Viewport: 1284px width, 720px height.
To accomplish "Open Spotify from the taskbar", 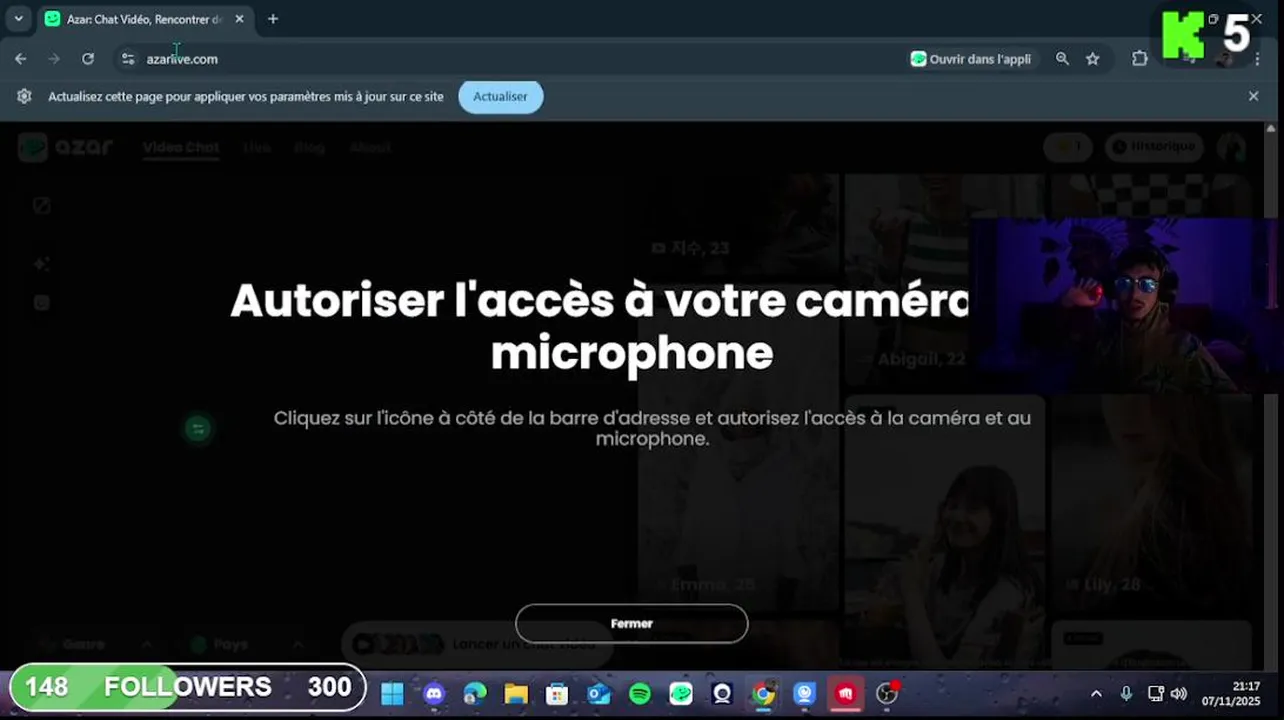I will (x=640, y=693).
